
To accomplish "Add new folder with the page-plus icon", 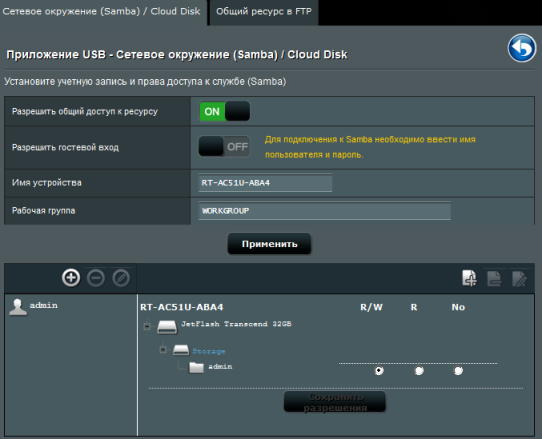I will [469, 278].
